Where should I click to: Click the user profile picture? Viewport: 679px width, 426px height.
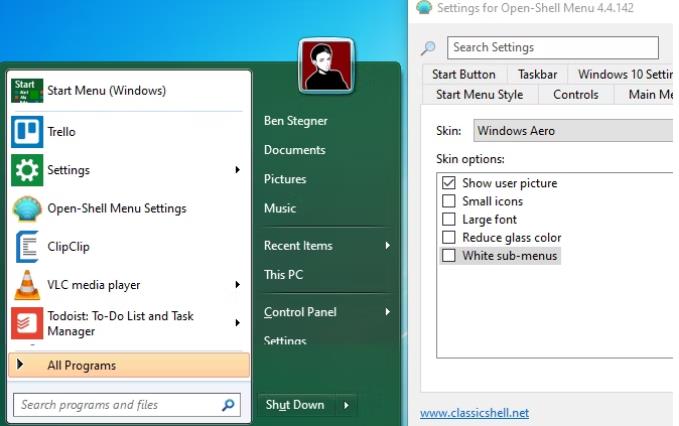coord(326,66)
